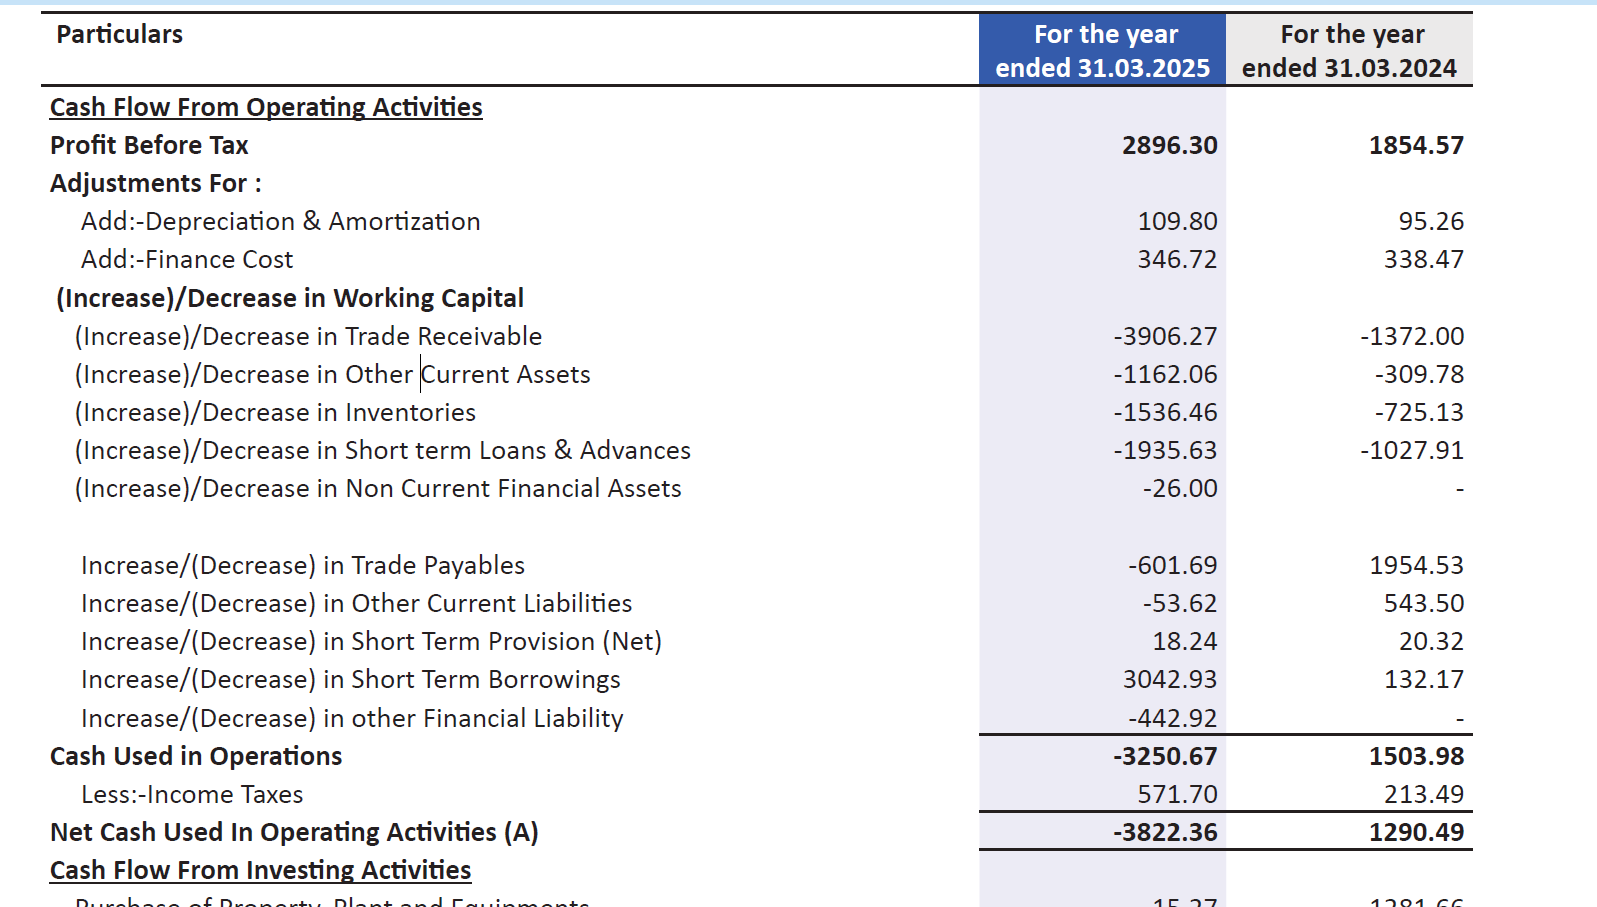1597x907 pixels.
Task: Select the year ended 31.03.2024 column header
Action: (x=1349, y=51)
